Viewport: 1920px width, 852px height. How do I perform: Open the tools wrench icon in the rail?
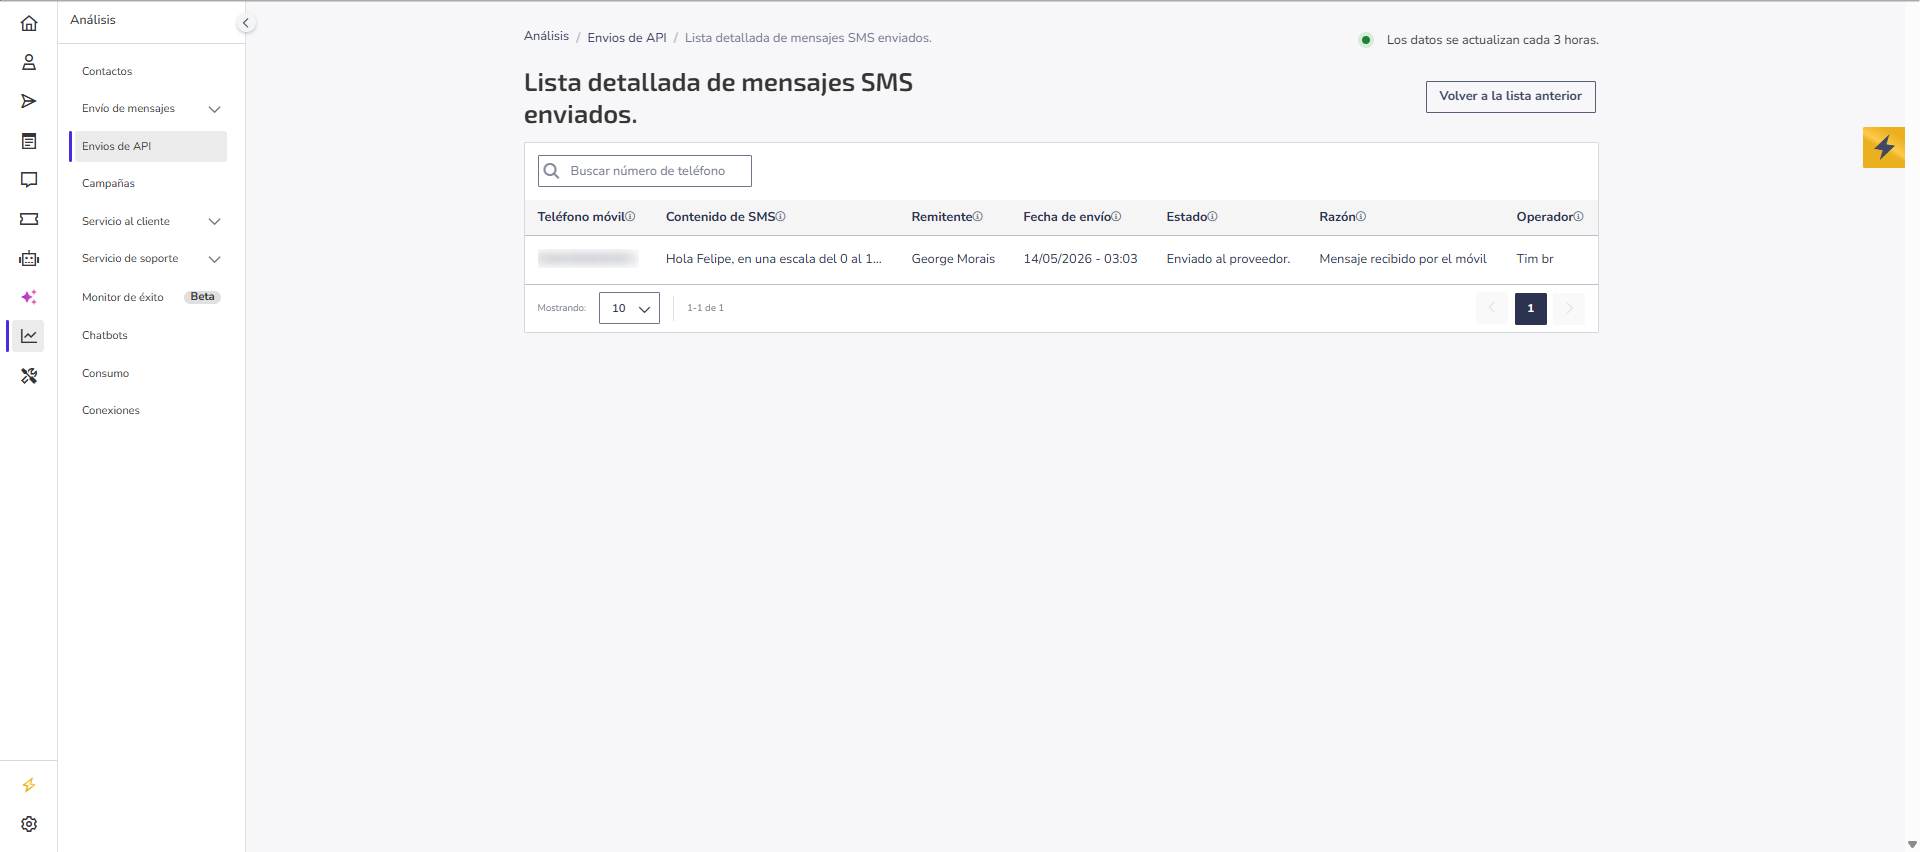point(29,376)
